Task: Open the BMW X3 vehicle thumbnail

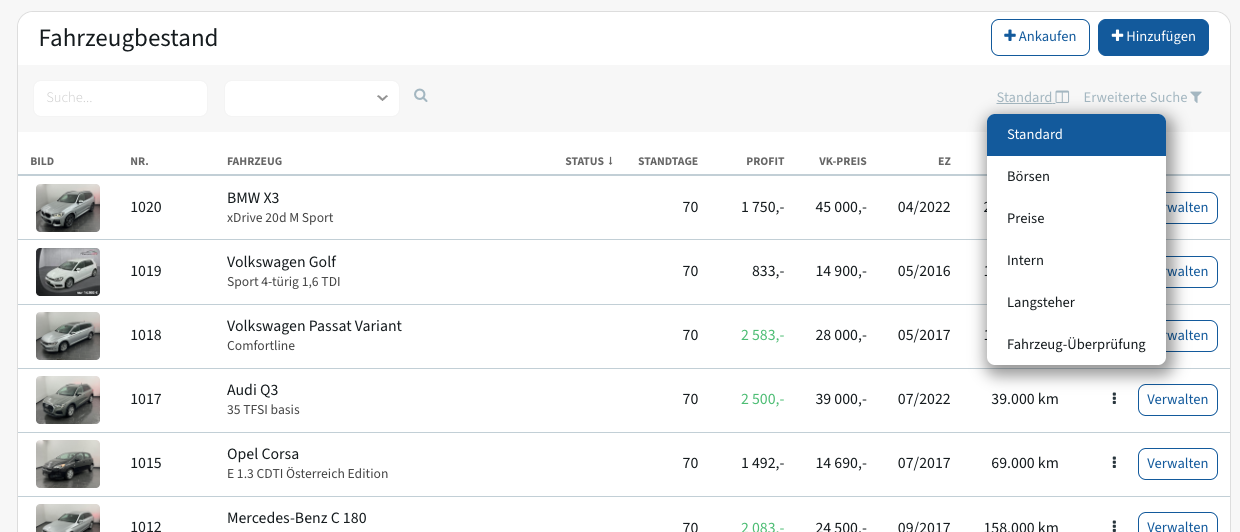Action: [68, 208]
